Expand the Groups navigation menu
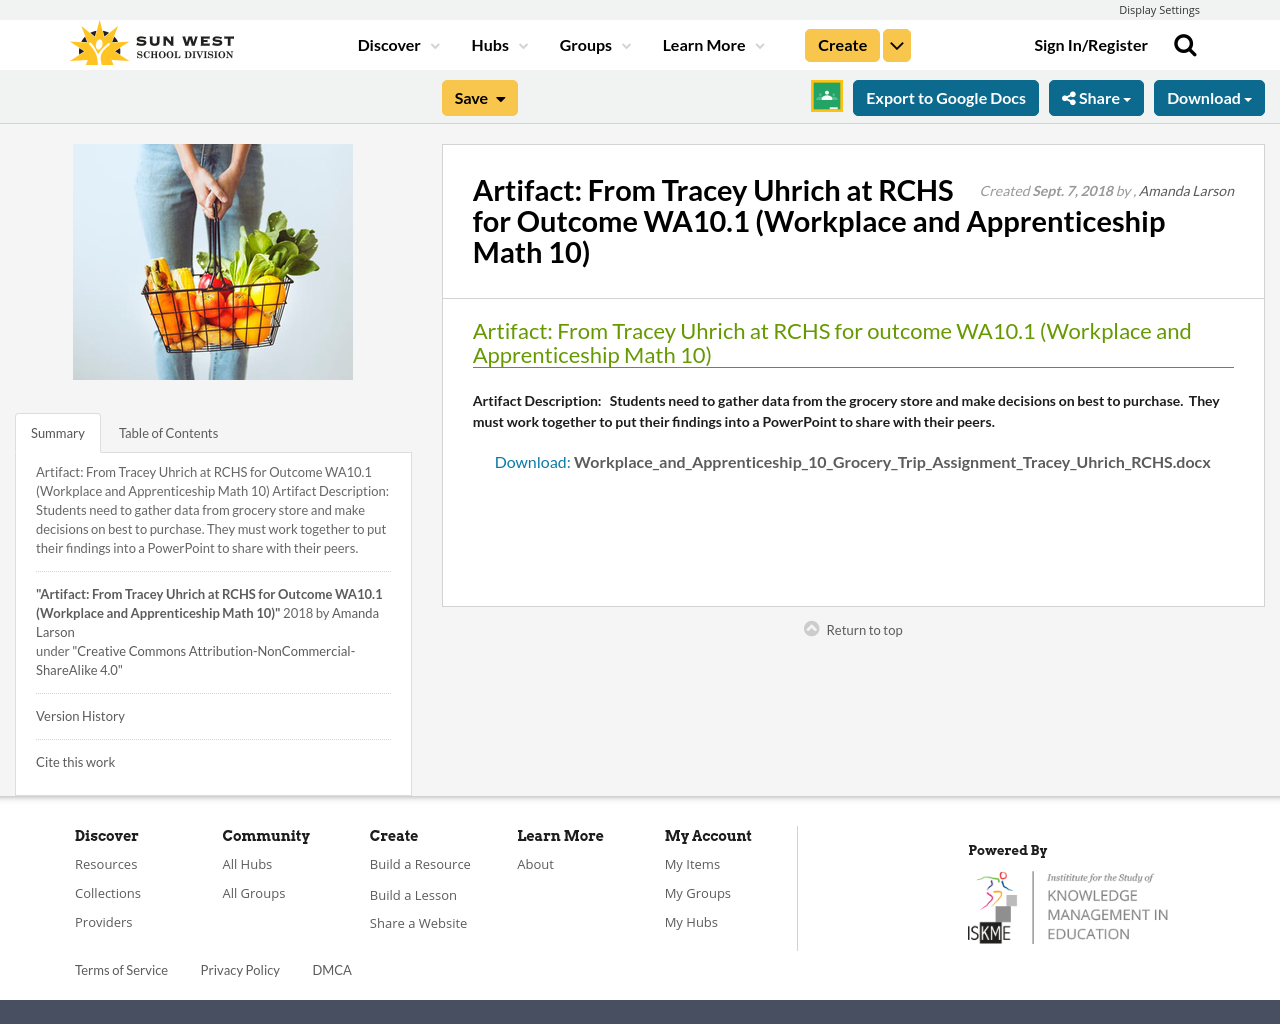This screenshot has height=1024, width=1280. pos(595,46)
